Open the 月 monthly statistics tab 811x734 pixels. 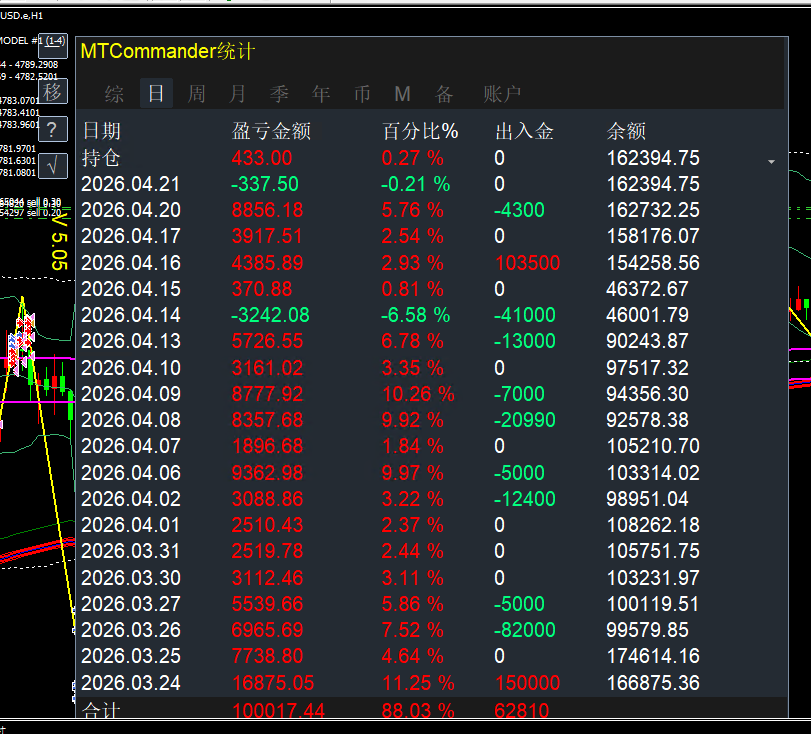point(237,93)
